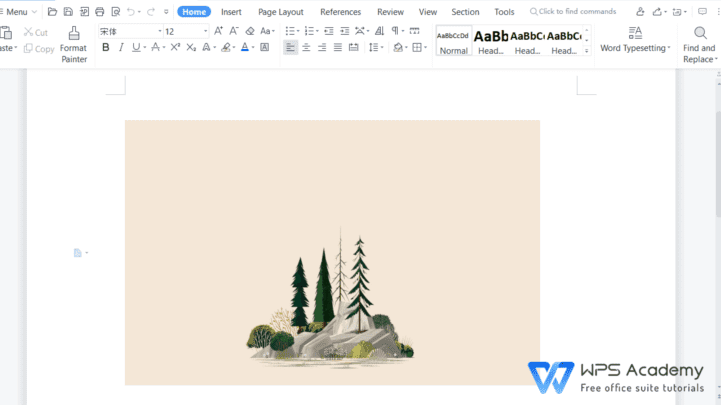Open the font name dropdown
Screen dimensions: 722x407
point(160,31)
